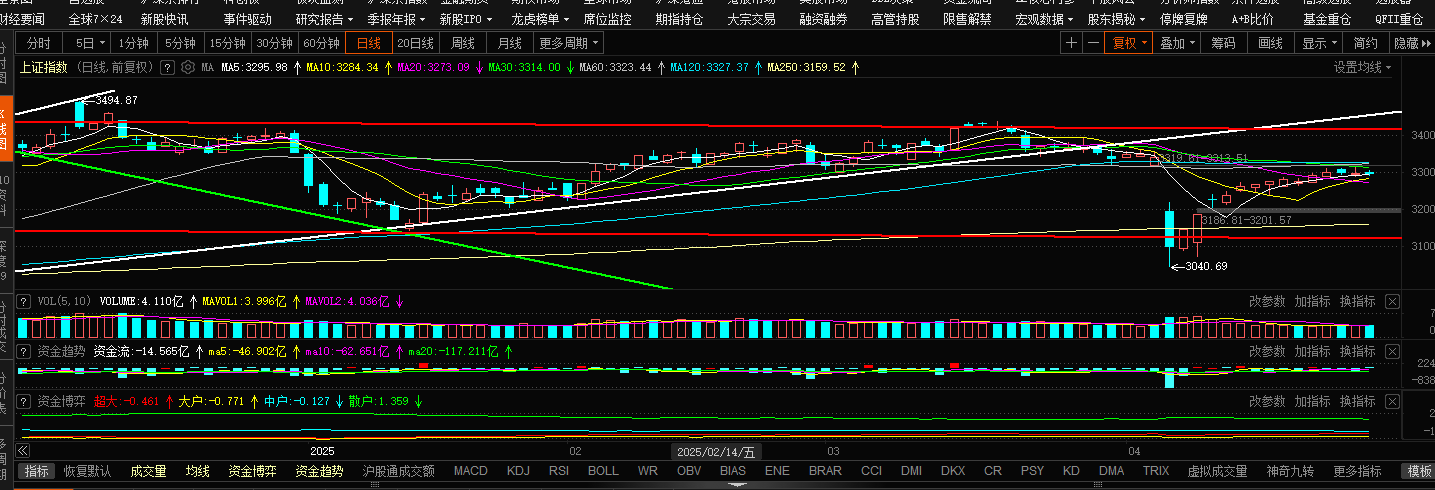Open 设置均线 dropdown
This screenshot has height=490, width=1435.
coord(1363,67)
